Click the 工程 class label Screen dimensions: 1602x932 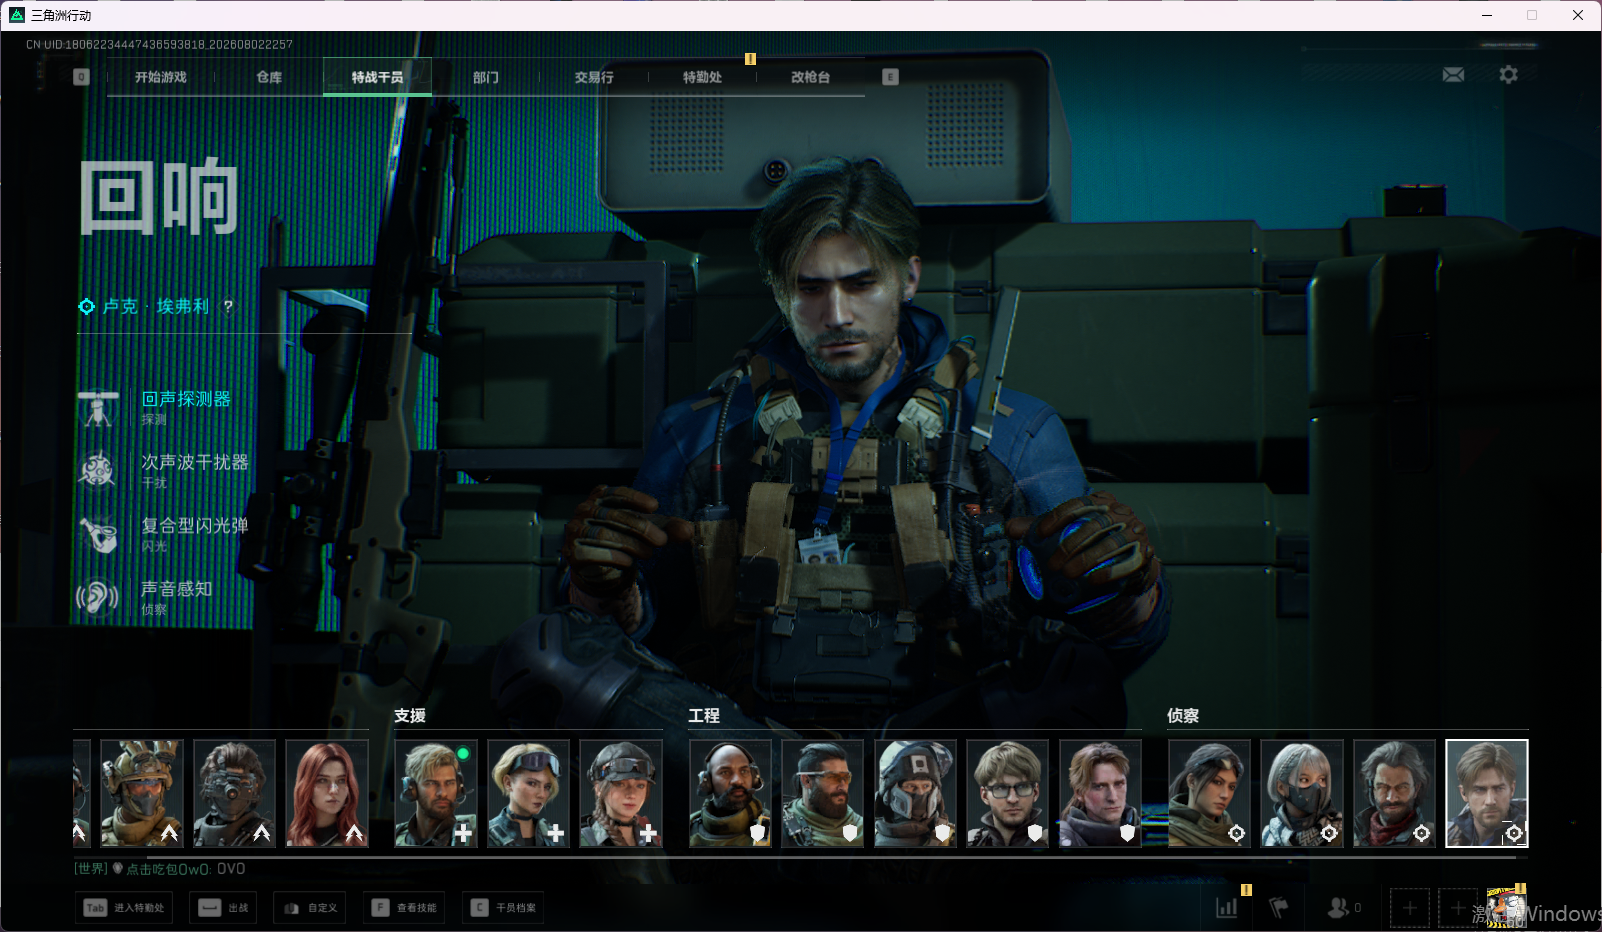704,716
